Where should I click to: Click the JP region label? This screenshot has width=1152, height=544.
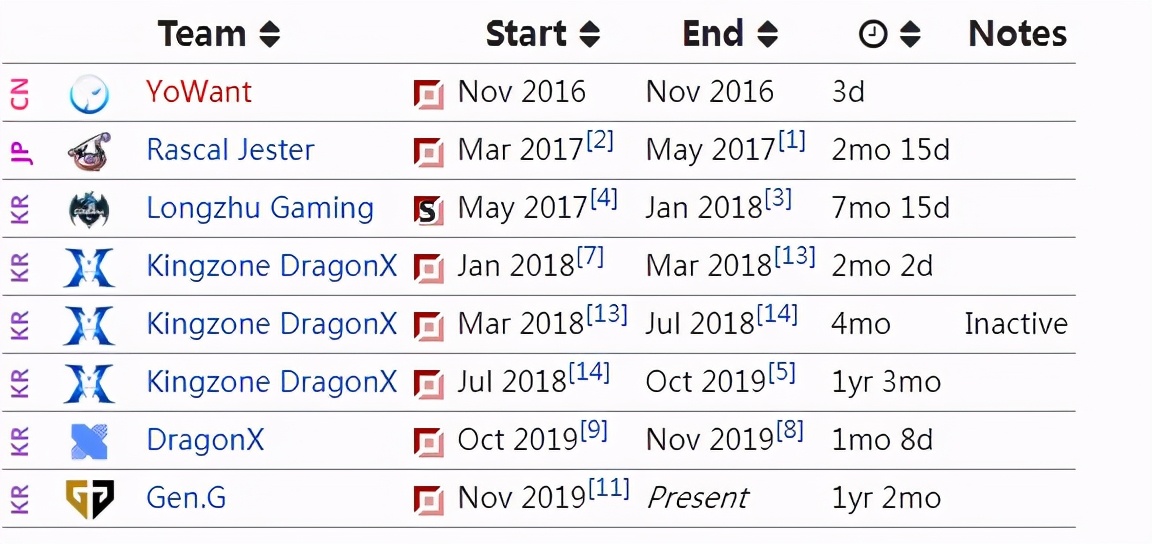click(21, 152)
